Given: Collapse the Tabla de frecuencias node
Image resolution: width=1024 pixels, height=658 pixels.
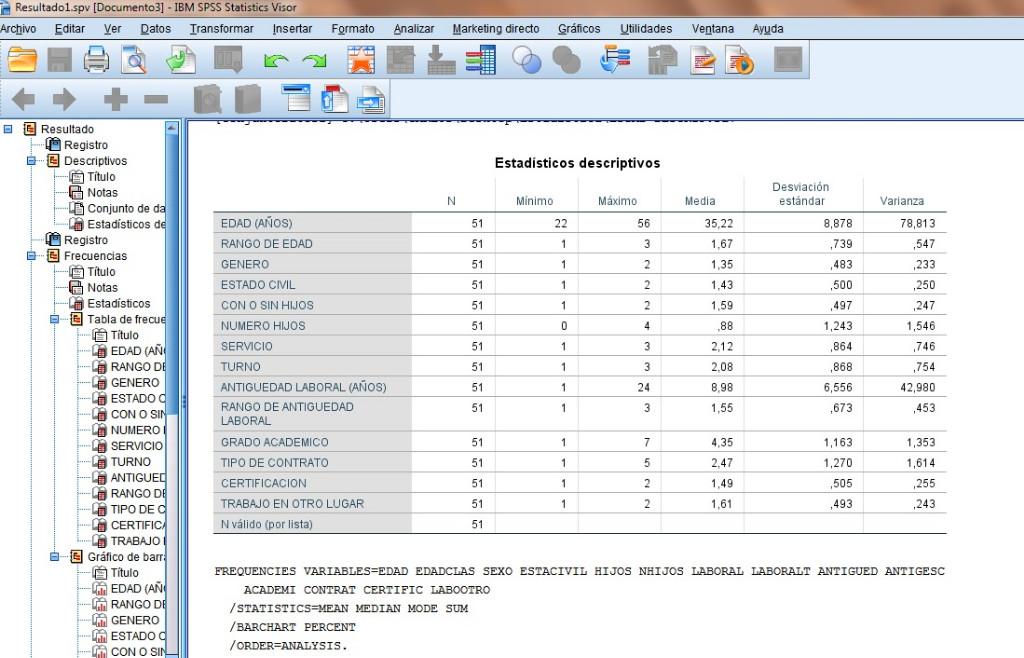Looking at the screenshot, I should (x=55, y=319).
